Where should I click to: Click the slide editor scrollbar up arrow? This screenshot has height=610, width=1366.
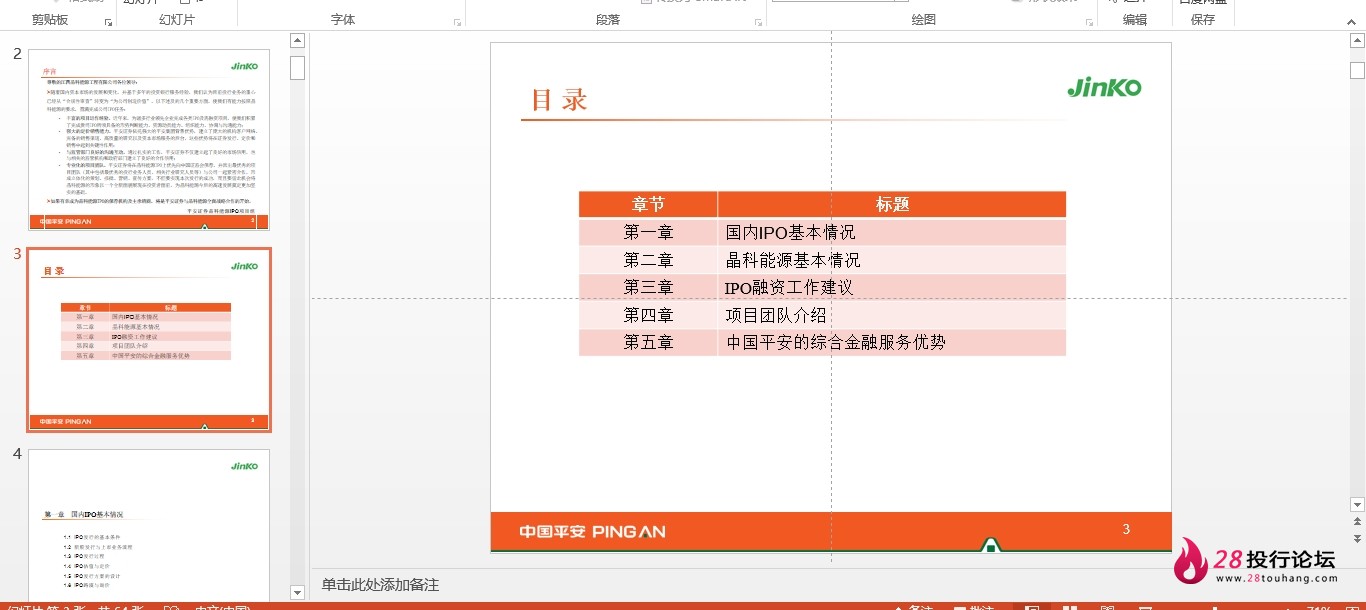tap(1357, 40)
